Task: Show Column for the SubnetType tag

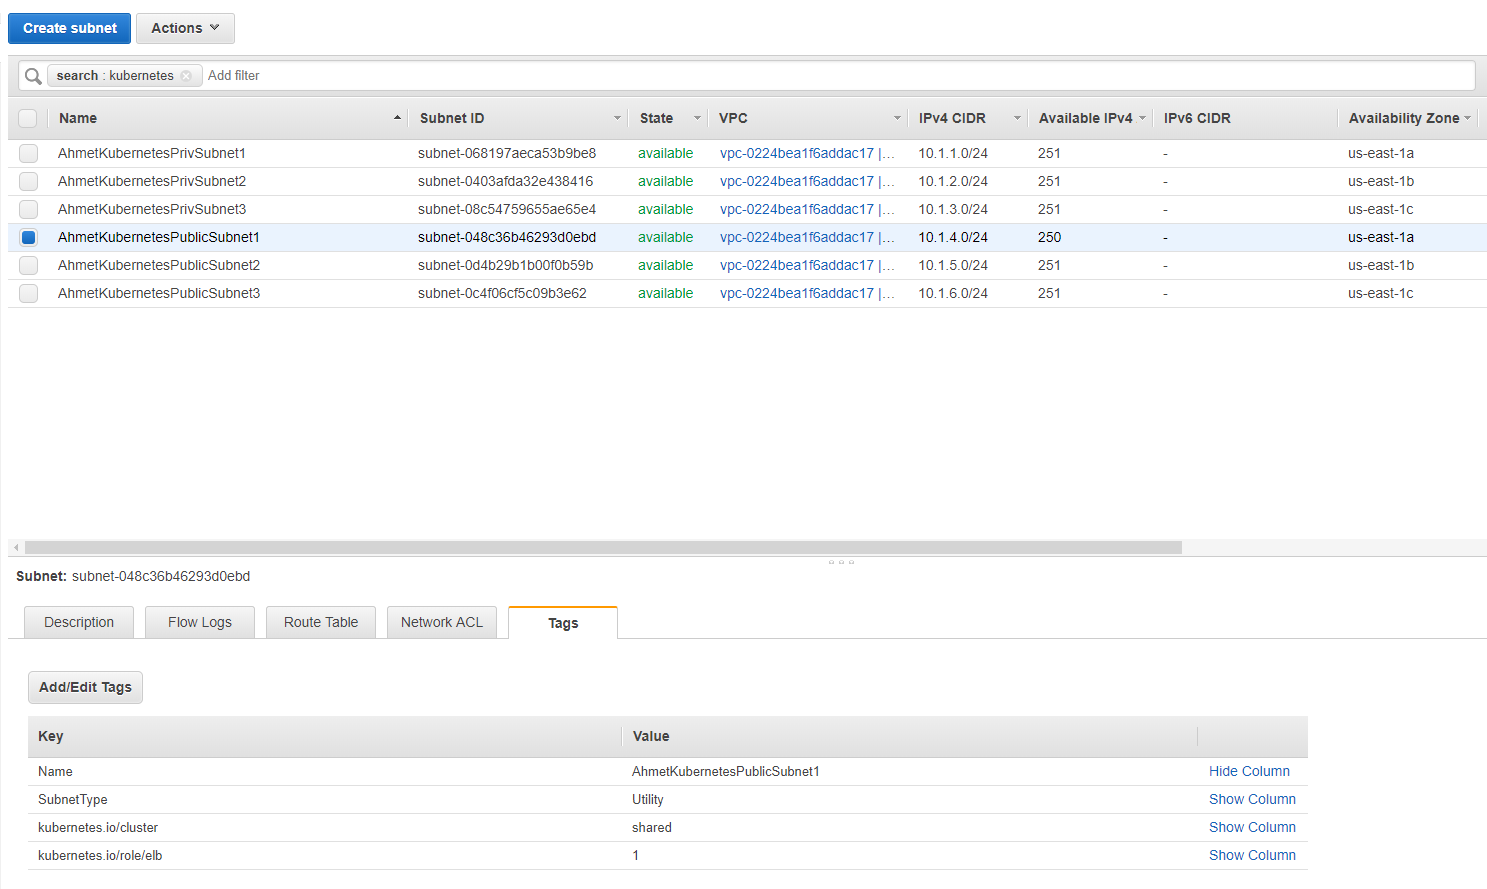Action: pyautogui.click(x=1252, y=799)
